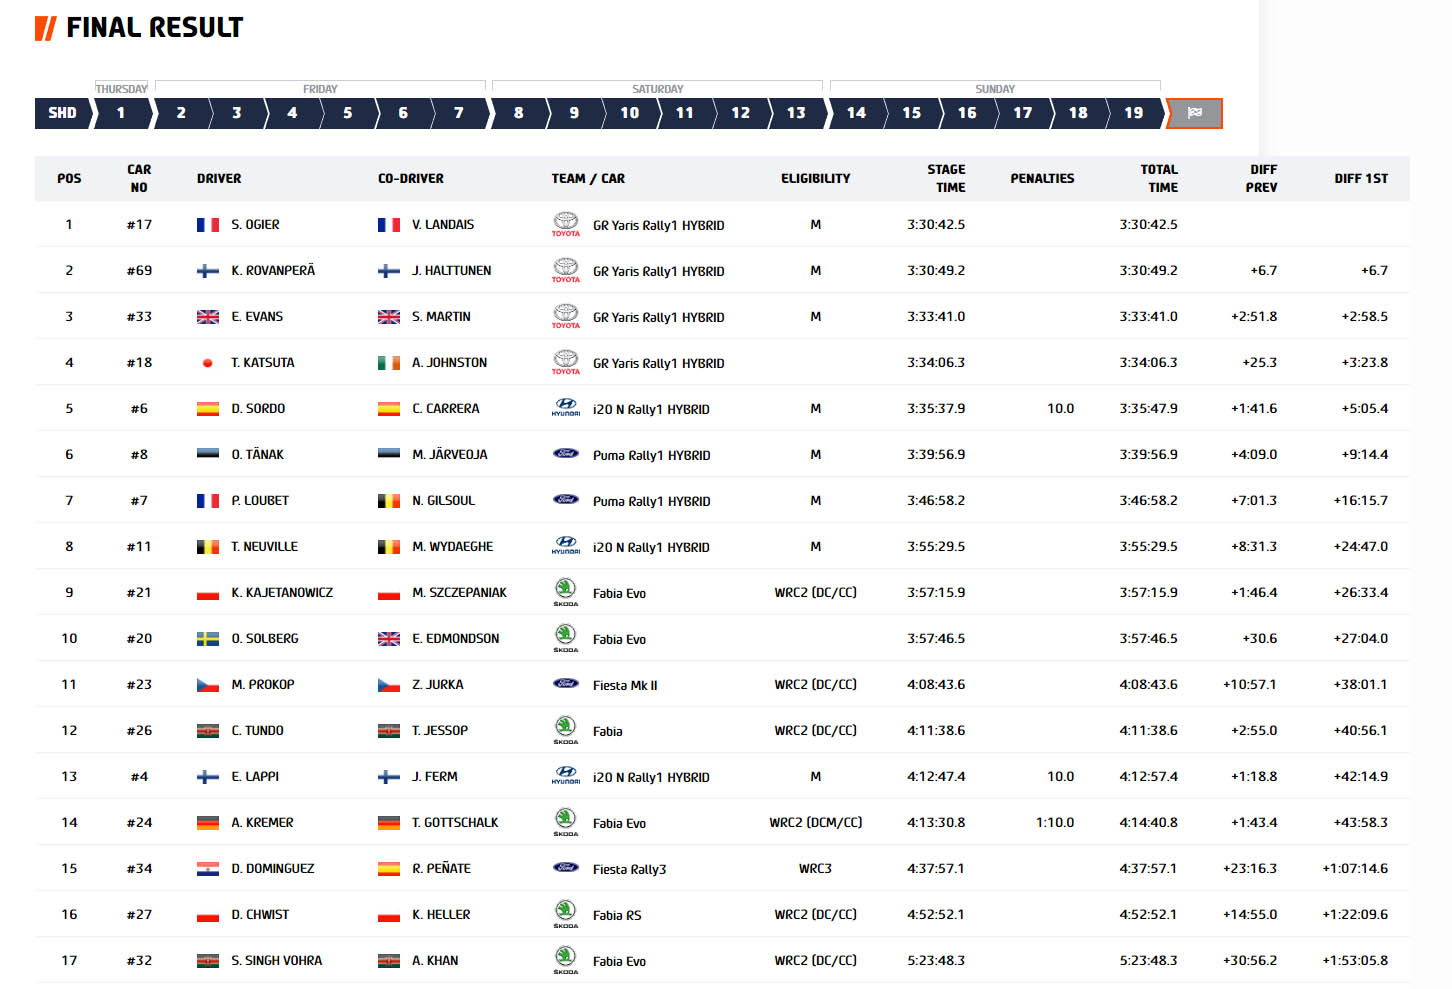Switch to the SHD shakedown tab

click(62, 113)
